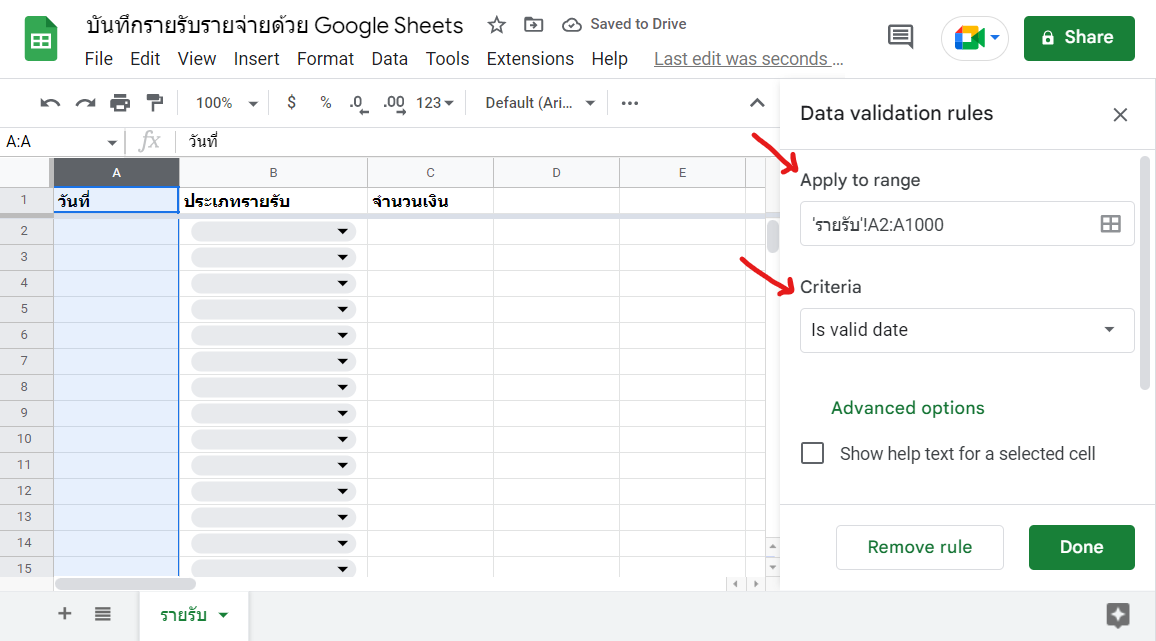
Task: Open the dropdown in cell B5
Action: coord(343,309)
